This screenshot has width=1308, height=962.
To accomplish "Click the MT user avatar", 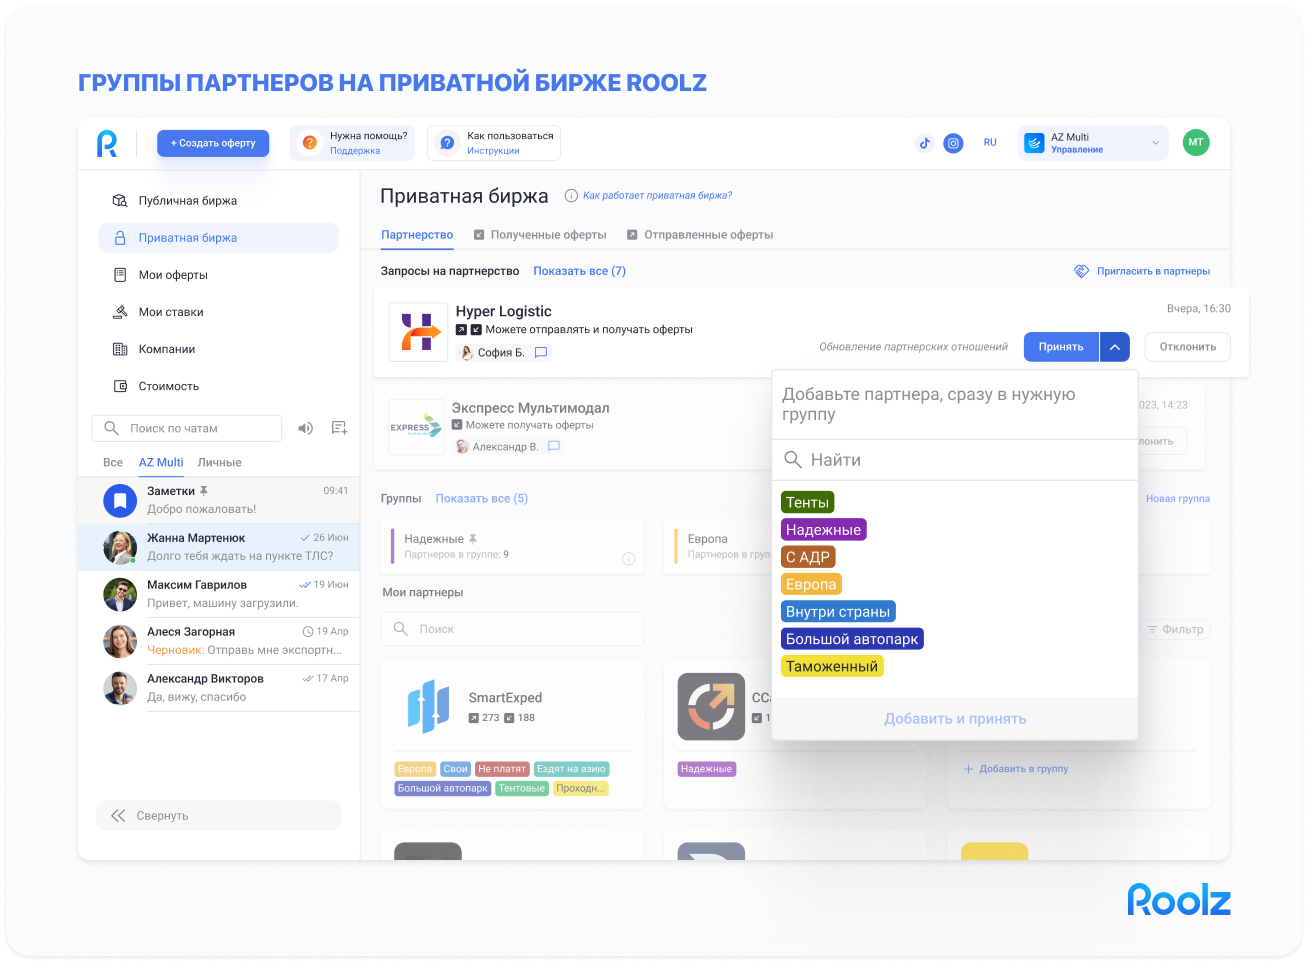I will click(x=1195, y=143).
